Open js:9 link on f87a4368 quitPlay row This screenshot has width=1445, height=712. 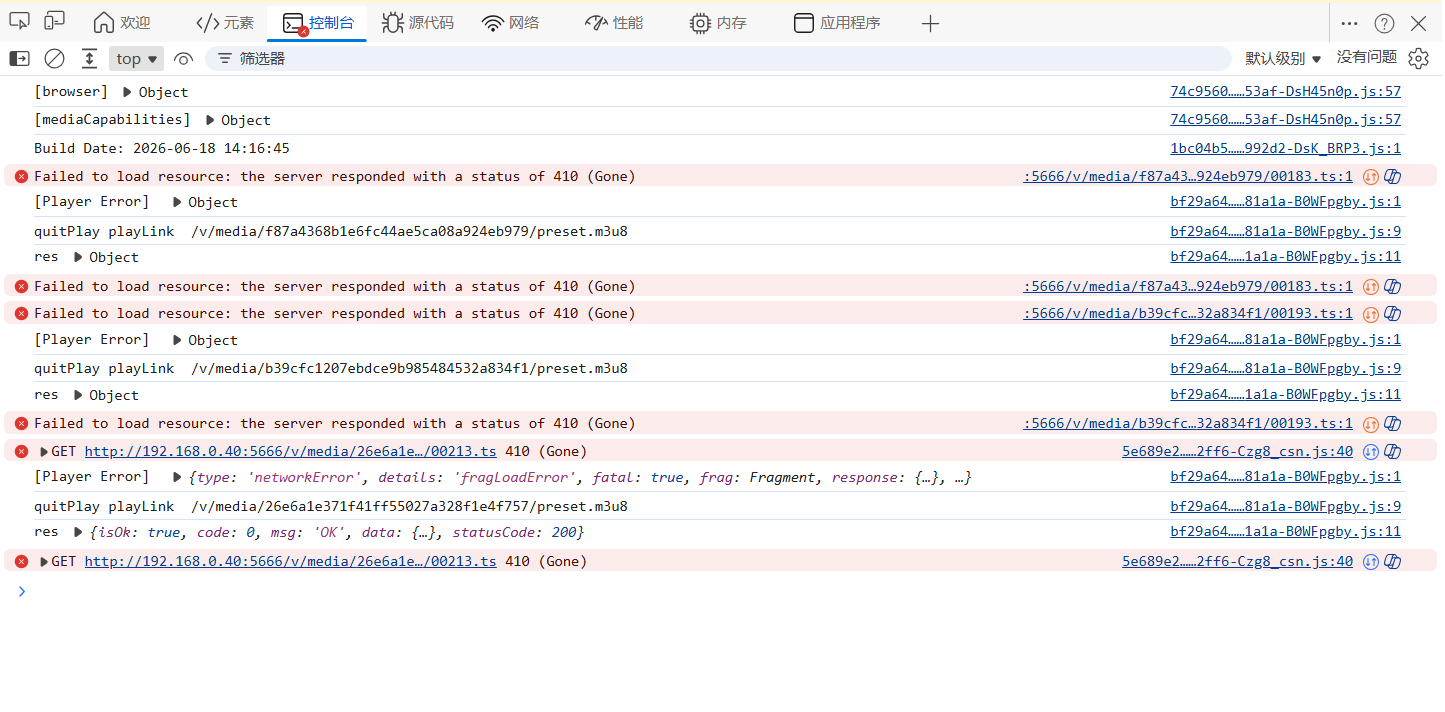[1285, 231]
